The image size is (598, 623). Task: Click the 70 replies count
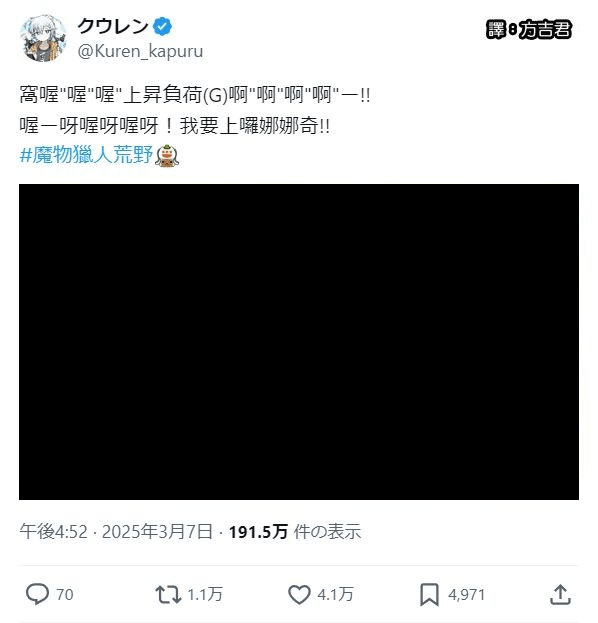[65, 595]
